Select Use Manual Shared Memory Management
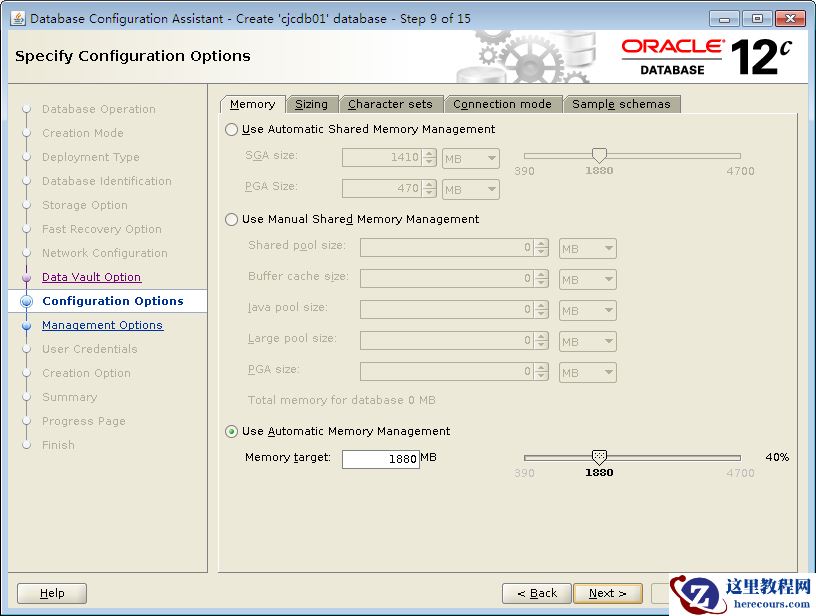Image resolution: width=816 pixels, height=616 pixels. coord(232,219)
